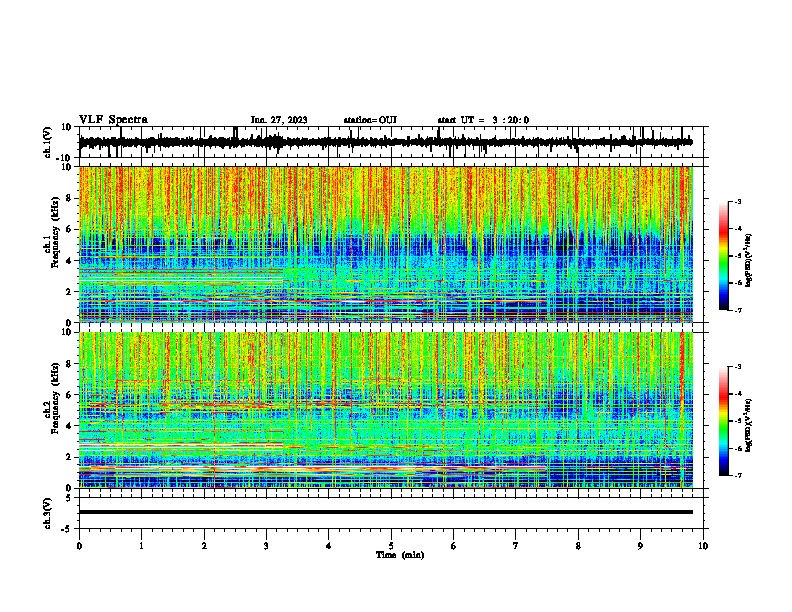792x612 pixels.
Task: Click the ch.1 color bar log(PSD) label
Action: (749, 261)
